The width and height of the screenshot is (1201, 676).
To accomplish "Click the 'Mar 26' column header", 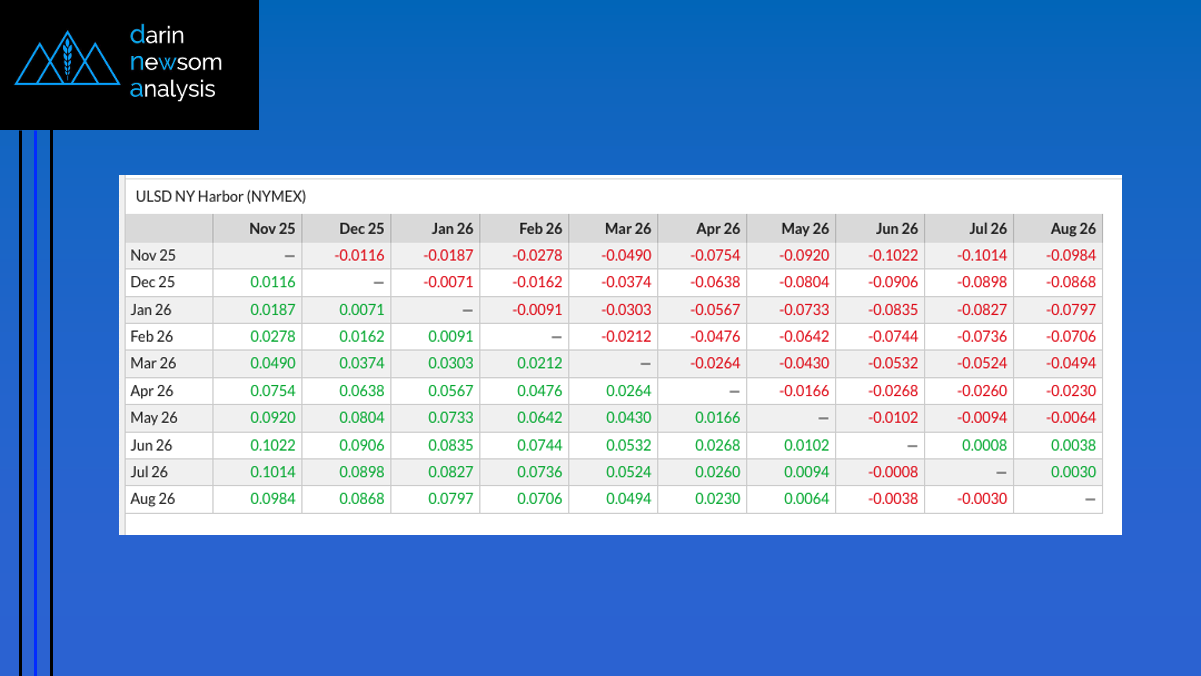I will tap(628, 229).
